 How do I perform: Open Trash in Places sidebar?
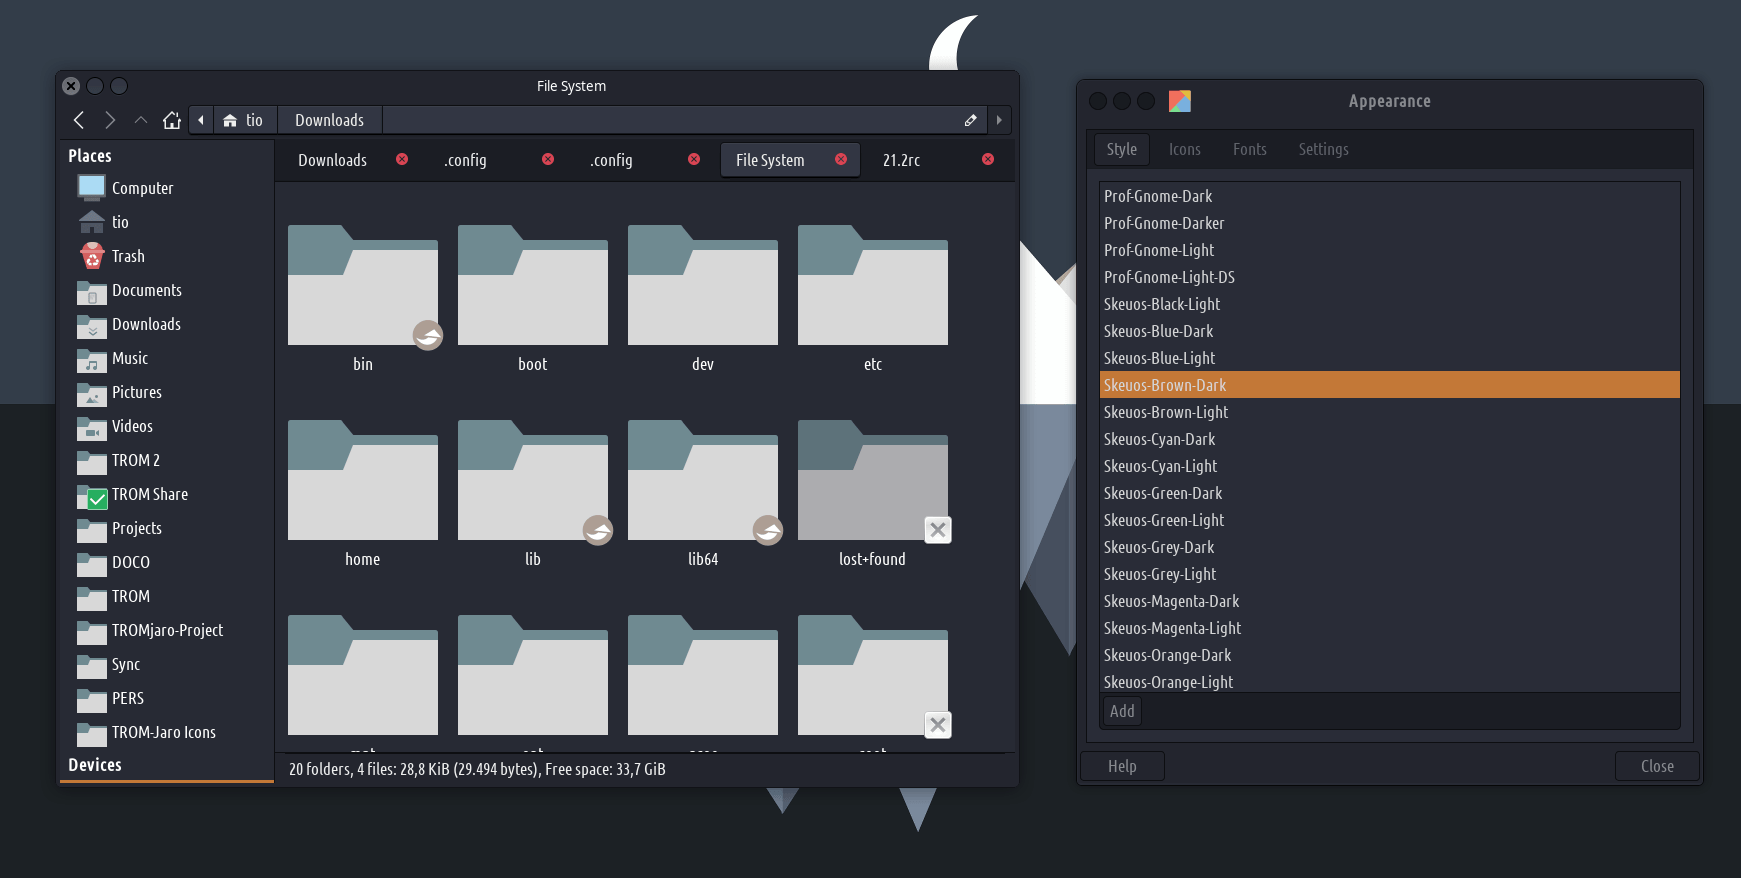click(x=128, y=256)
